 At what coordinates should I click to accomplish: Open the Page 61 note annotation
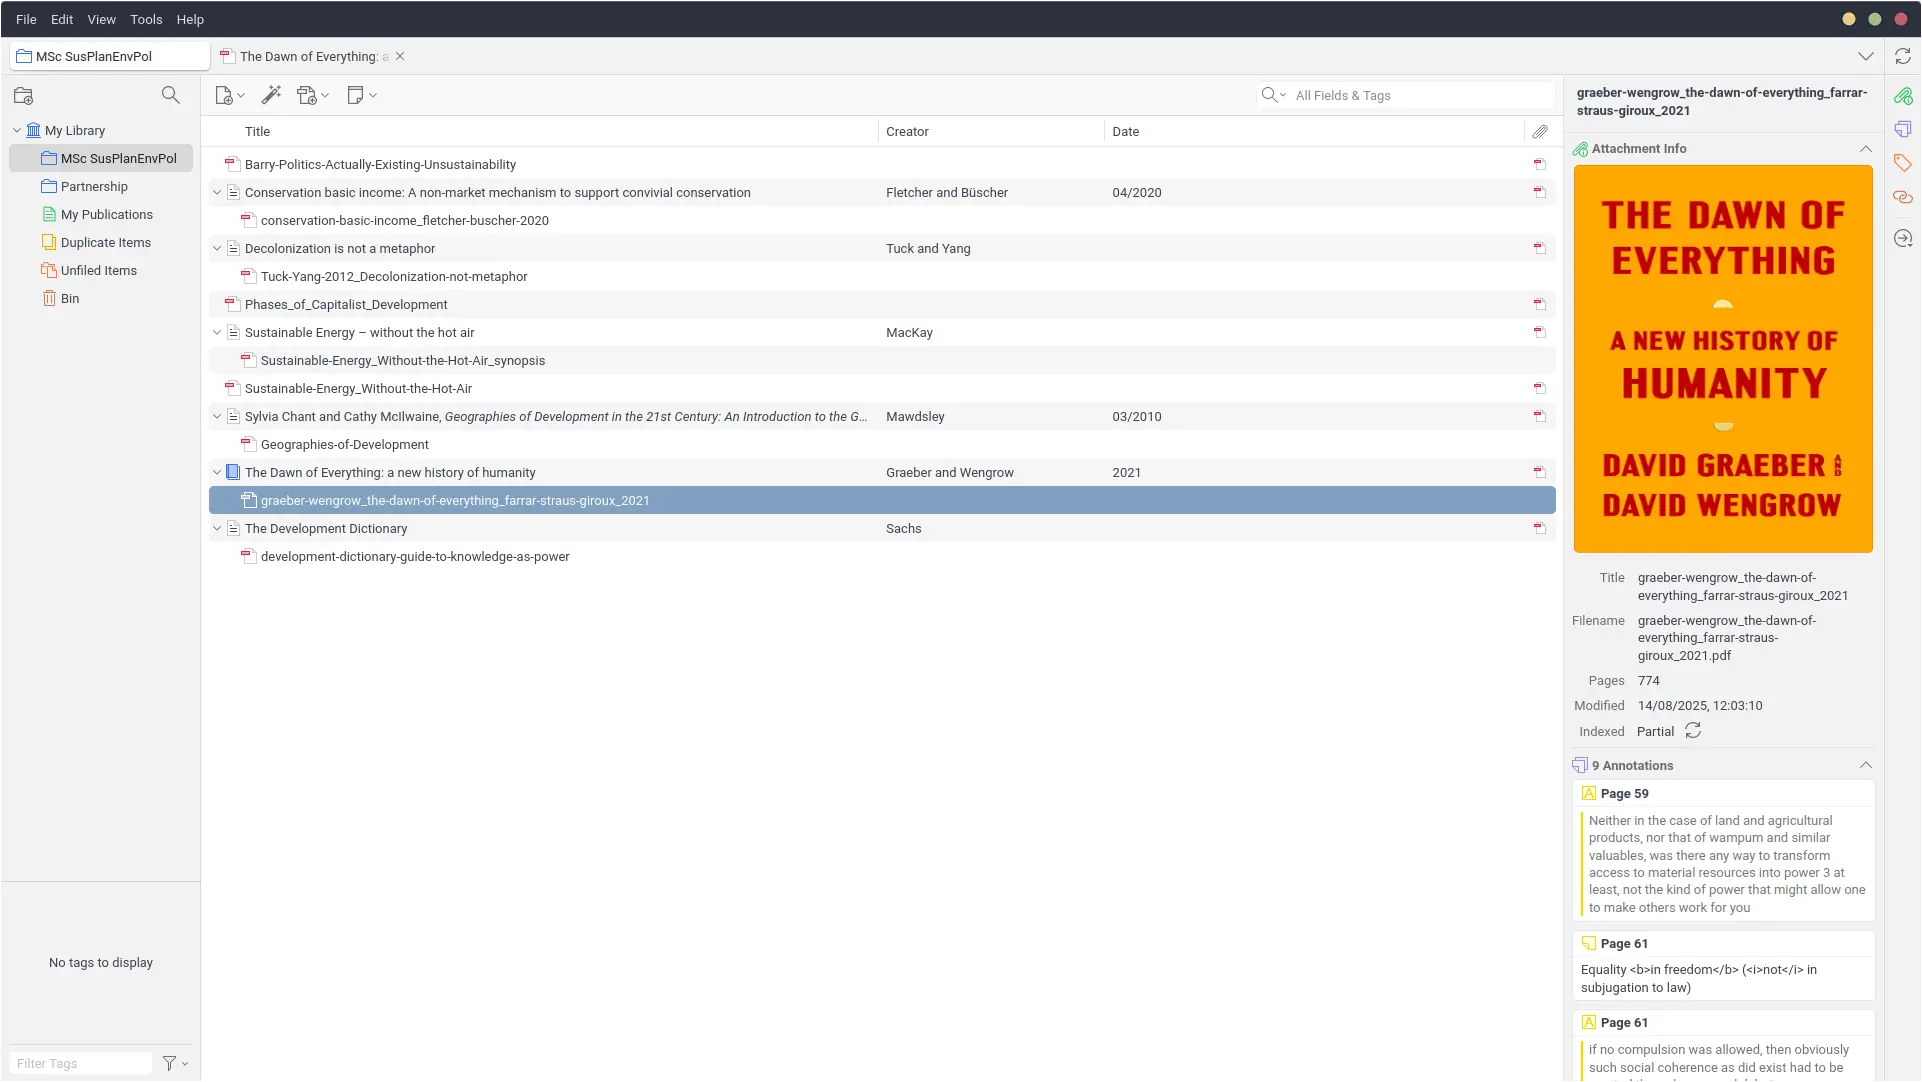[x=1724, y=965]
